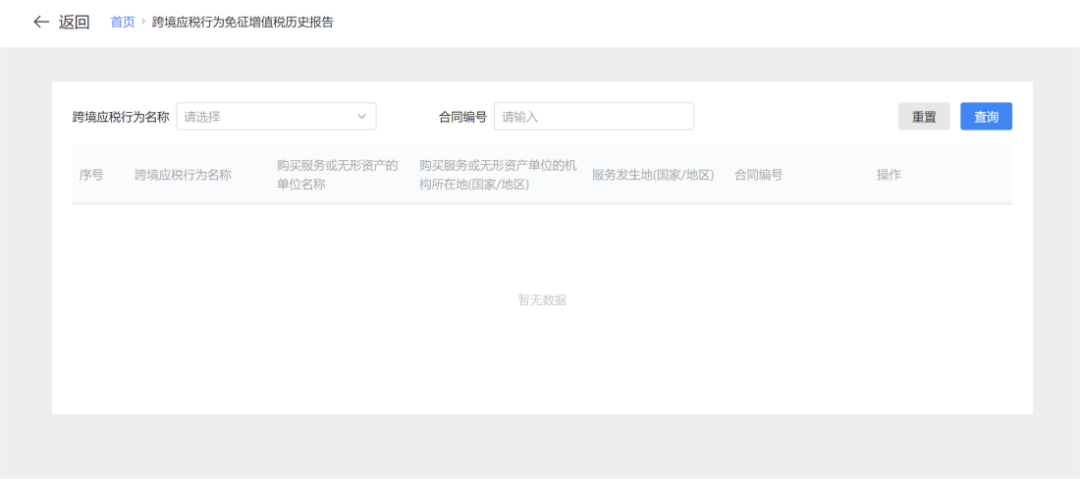Click the 机构所在地(国家/地区) column header

point(497,175)
